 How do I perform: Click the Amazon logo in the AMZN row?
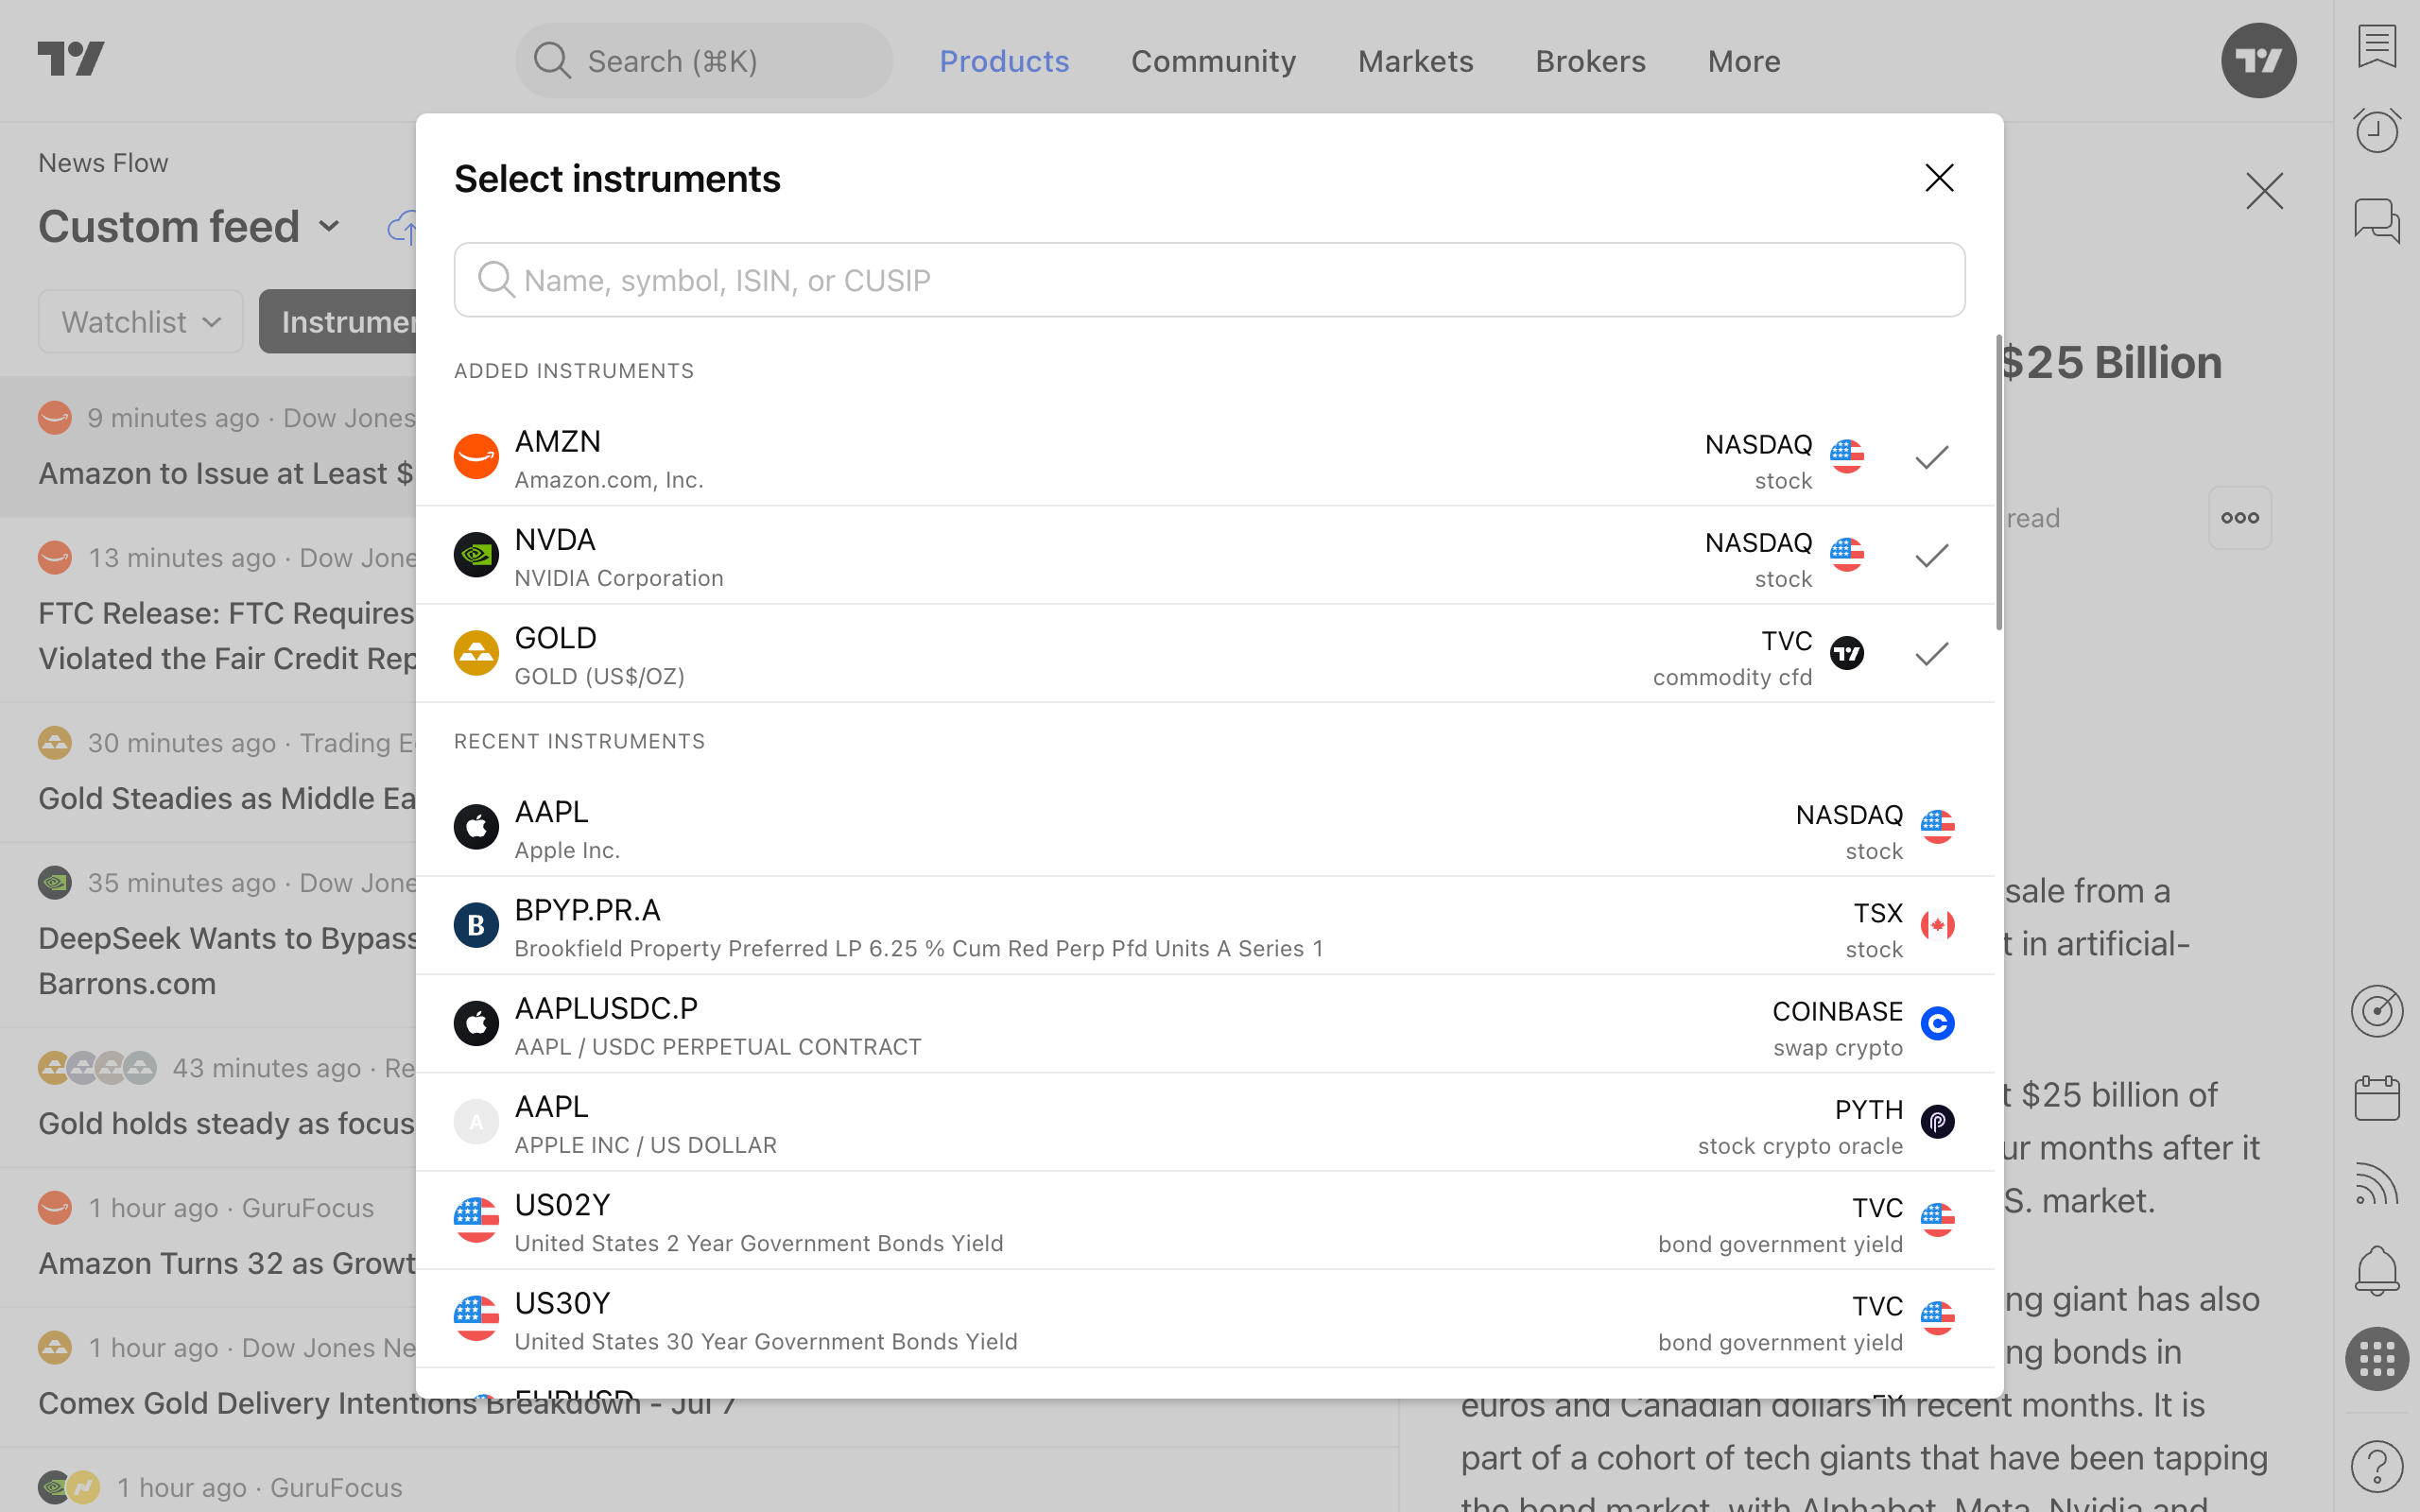476,456
